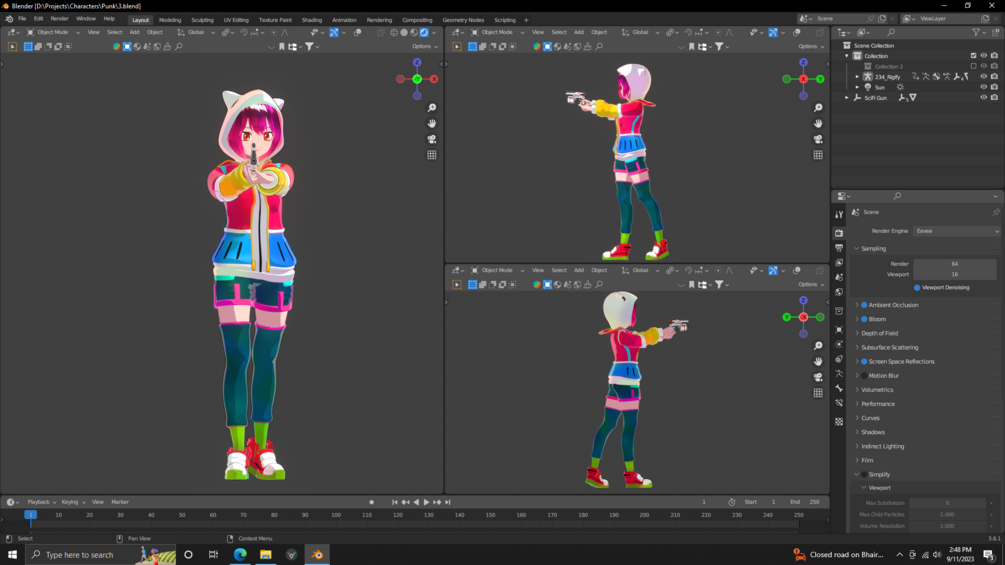The width and height of the screenshot is (1005, 565).
Task: Switch to Sculpting workspace tab
Action: coord(203,20)
